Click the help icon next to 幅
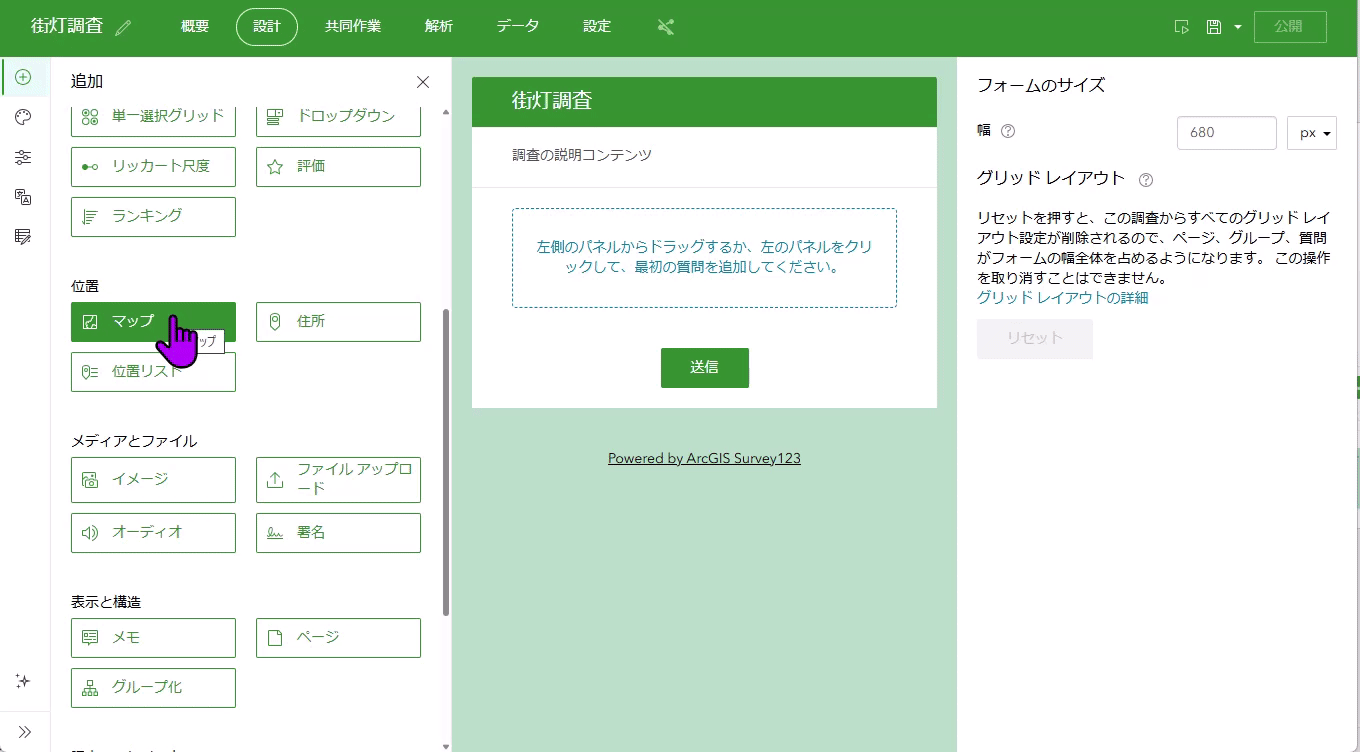Viewport: 1360px width, 752px height. point(1008,131)
